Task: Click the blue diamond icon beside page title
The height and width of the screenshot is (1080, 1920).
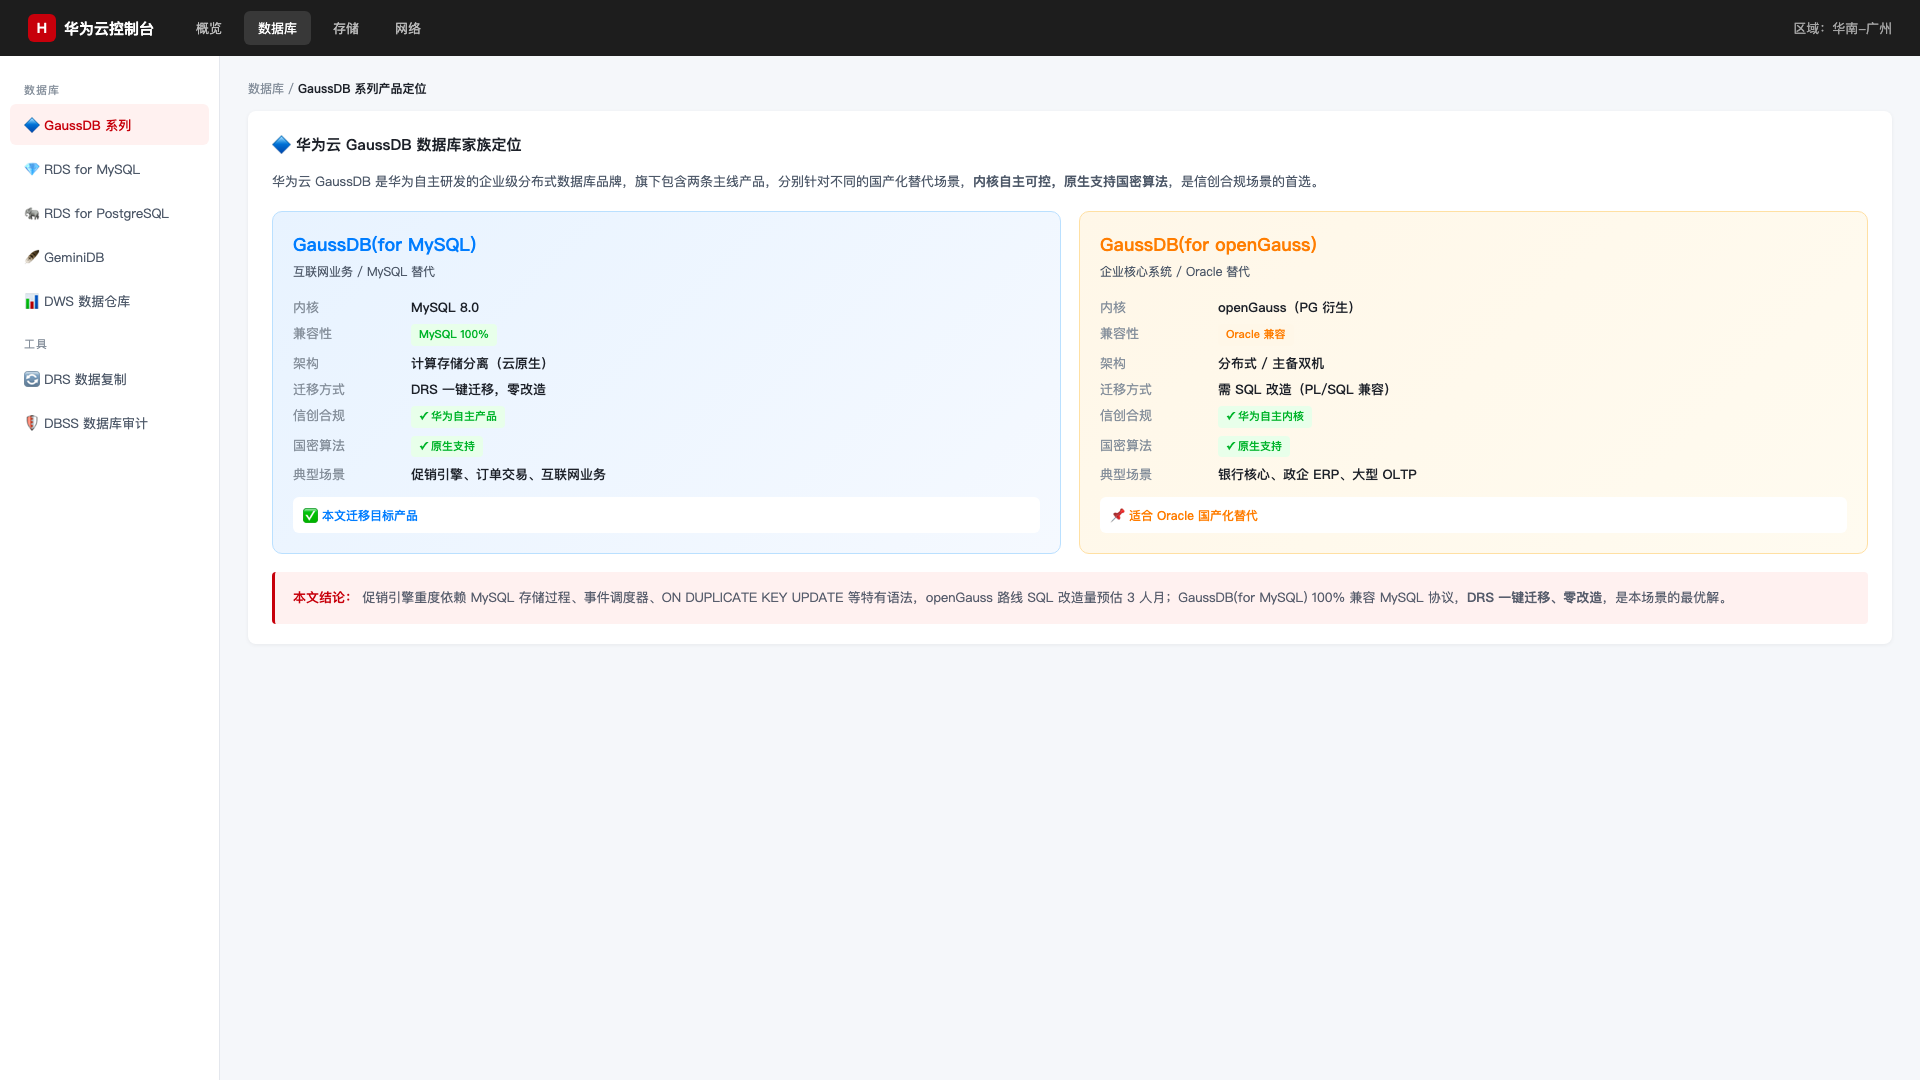Action: pos(281,145)
